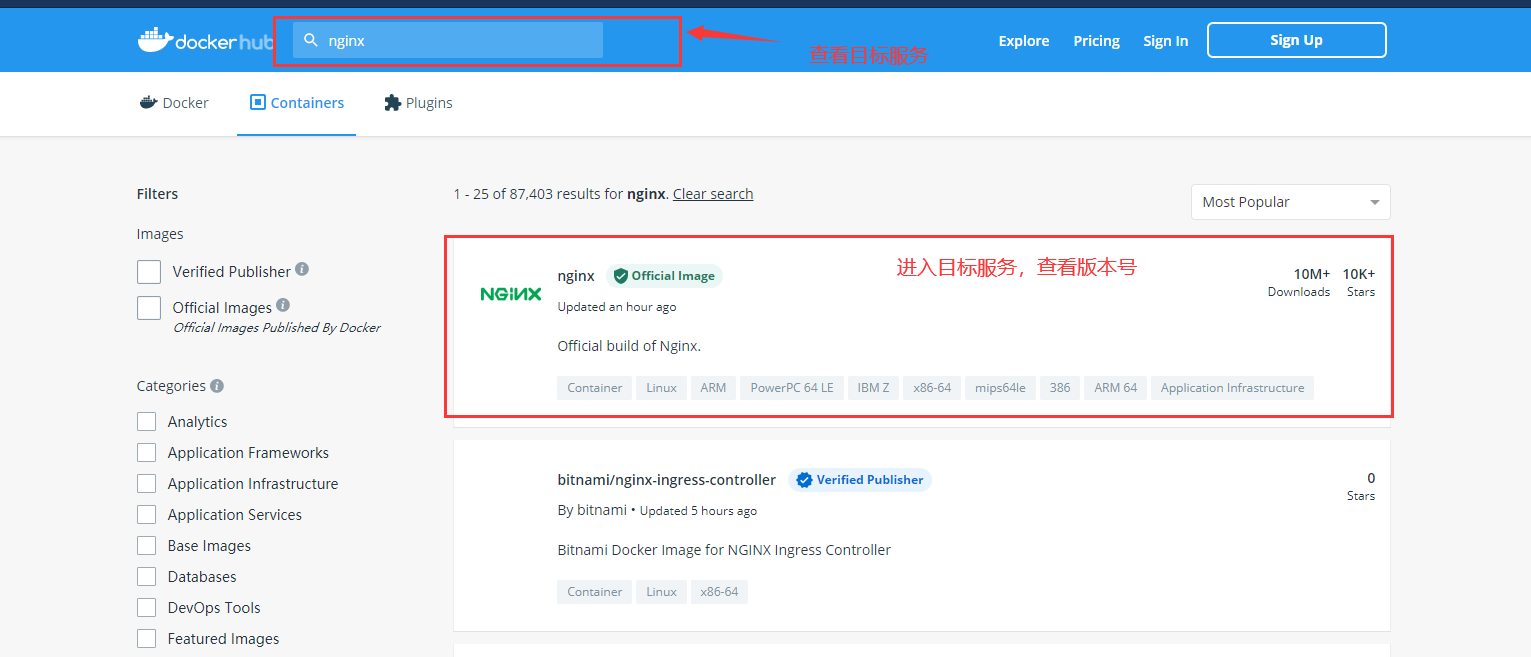The image size is (1531, 657).
Task: Click Bitnami Docker Image description text
Action: tap(724, 550)
